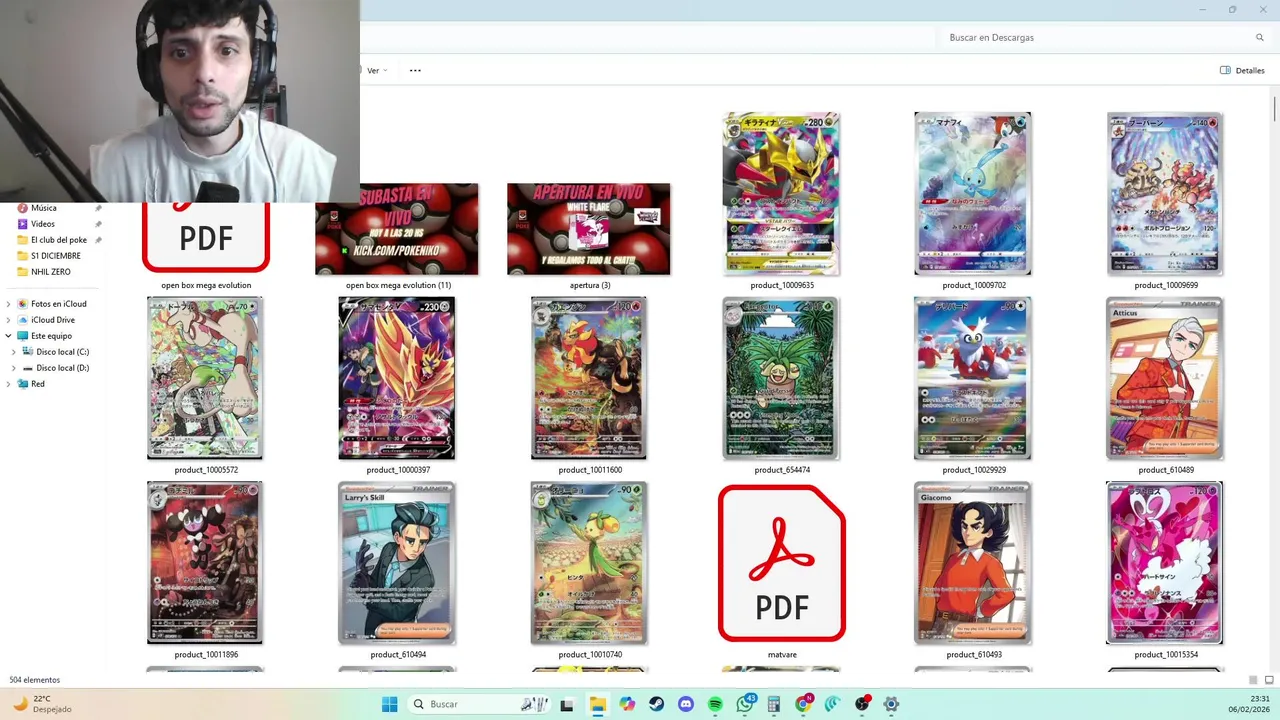
Task: Collapse Este equipo tree node
Action: tap(9, 336)
